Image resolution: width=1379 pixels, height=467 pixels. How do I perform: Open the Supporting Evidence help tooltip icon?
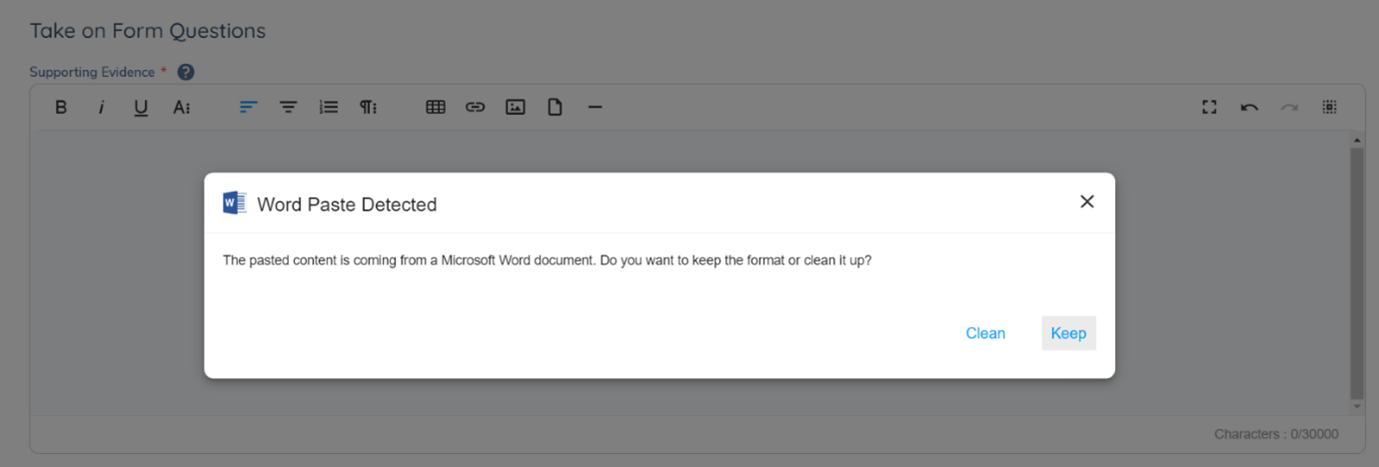pyautogui.click(x=186, y=72)
